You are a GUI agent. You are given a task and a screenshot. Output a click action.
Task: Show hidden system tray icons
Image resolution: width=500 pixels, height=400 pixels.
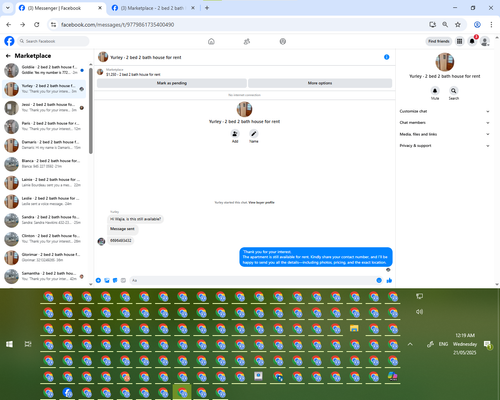click(x=410, y=344)
